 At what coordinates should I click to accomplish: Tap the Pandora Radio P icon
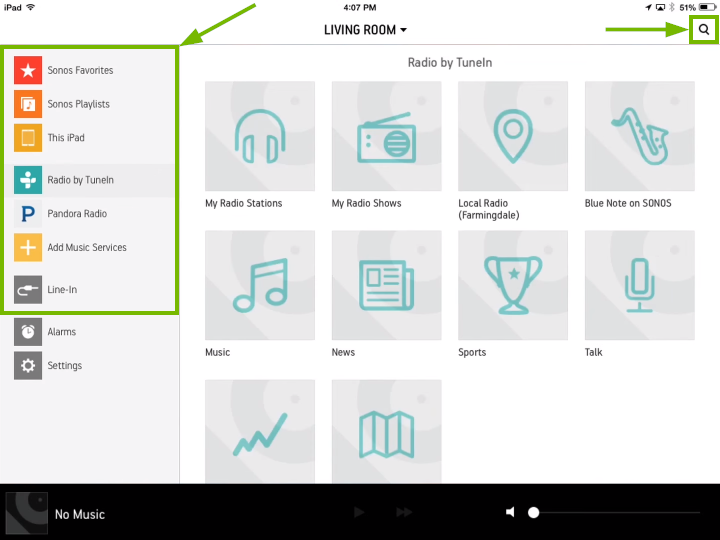tap(28, 214)
